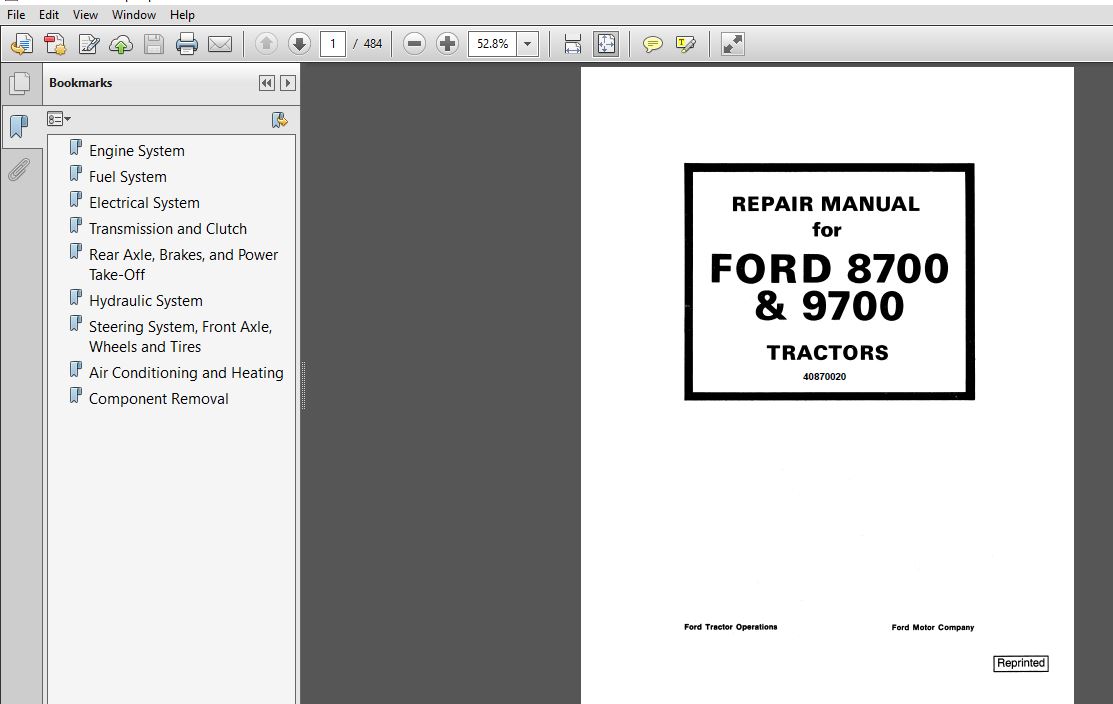
Task: Click the find current bookmark icon
Action: click(x=280, y=120)
